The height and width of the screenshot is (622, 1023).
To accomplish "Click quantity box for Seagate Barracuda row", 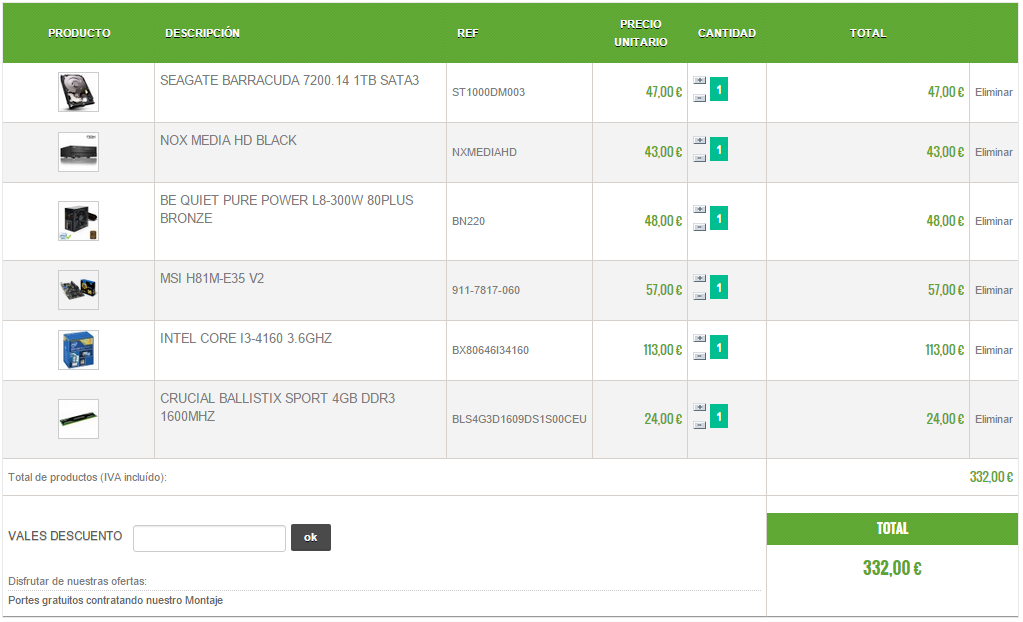I will point(719,89).
